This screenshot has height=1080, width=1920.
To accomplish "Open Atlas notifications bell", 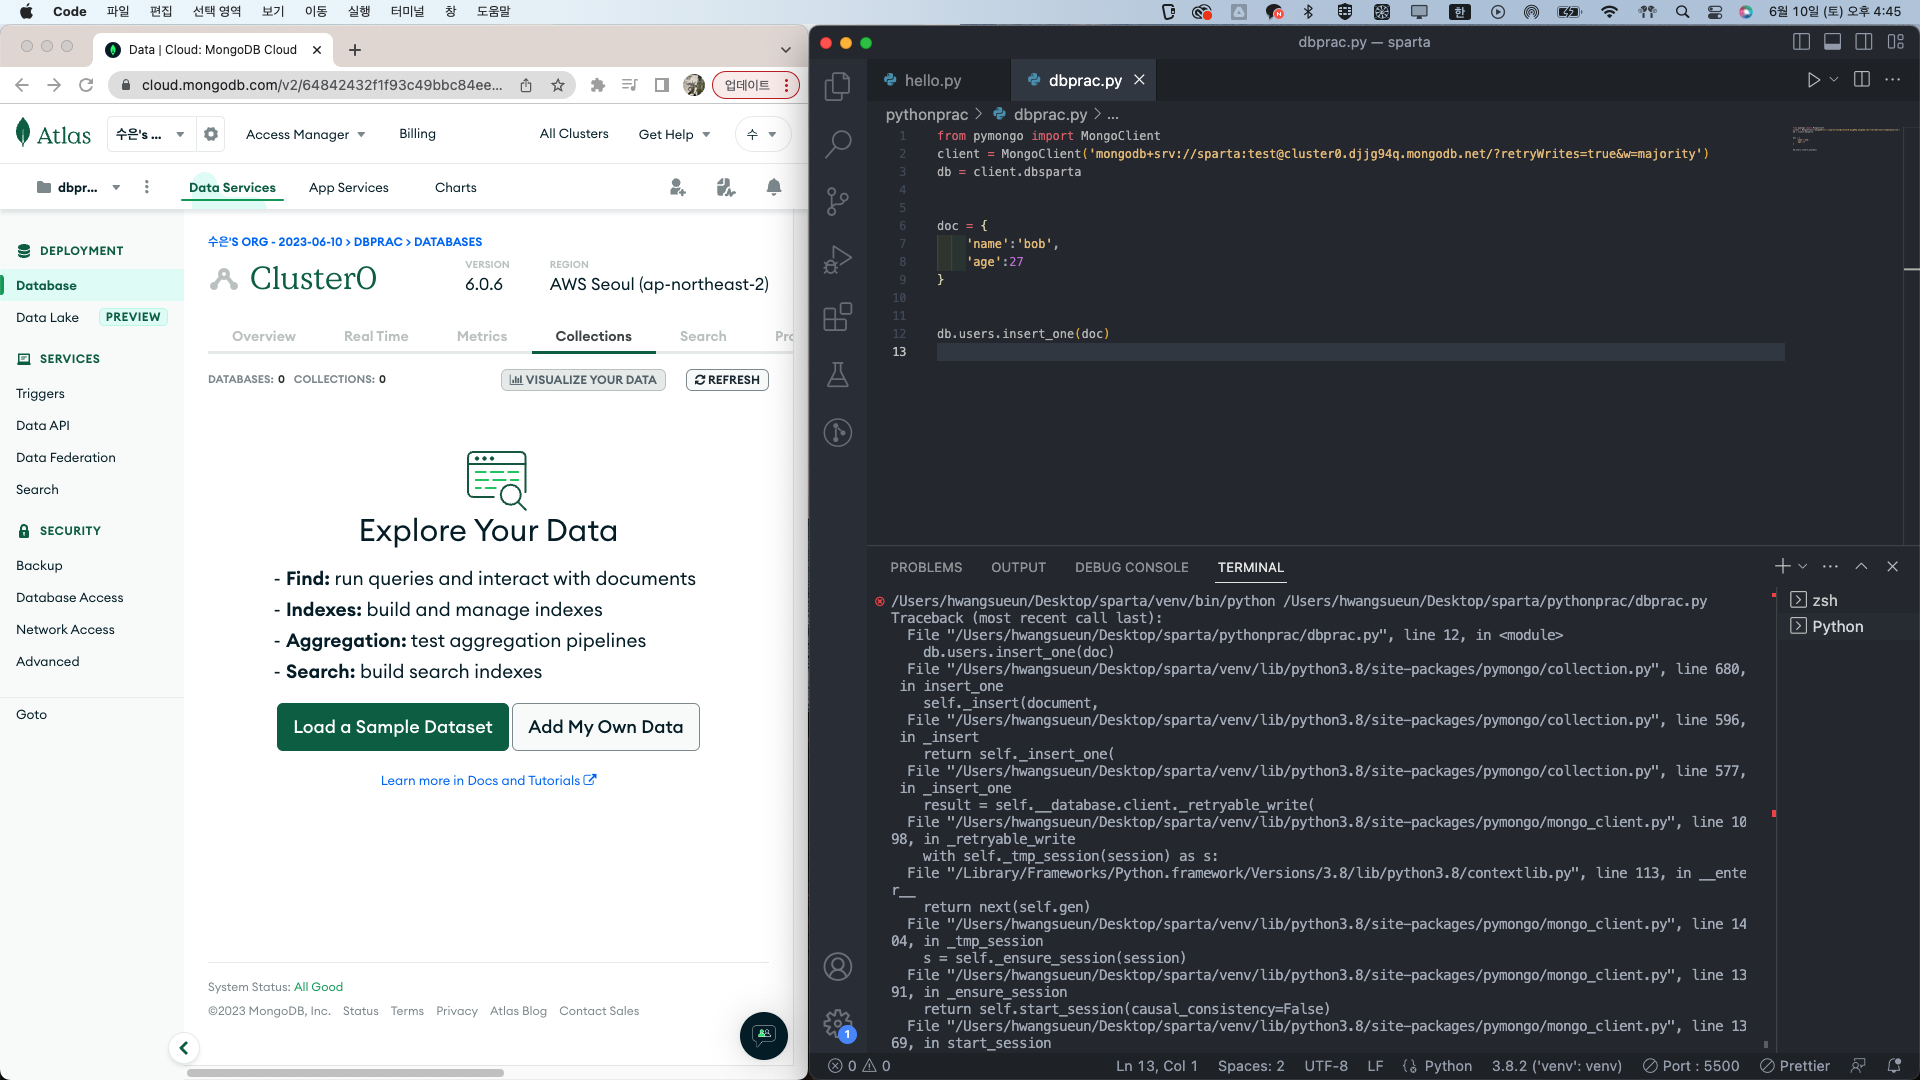I will (x=774, y=187).
